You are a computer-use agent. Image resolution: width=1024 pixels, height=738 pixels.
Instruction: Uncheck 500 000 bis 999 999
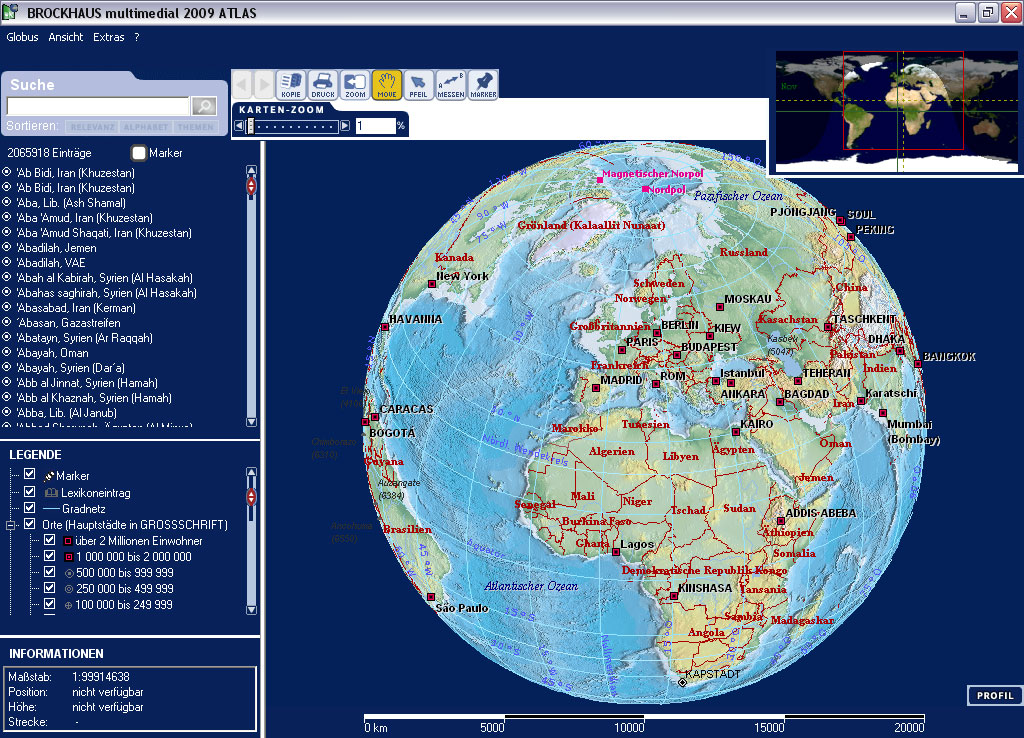click(50, 571)
